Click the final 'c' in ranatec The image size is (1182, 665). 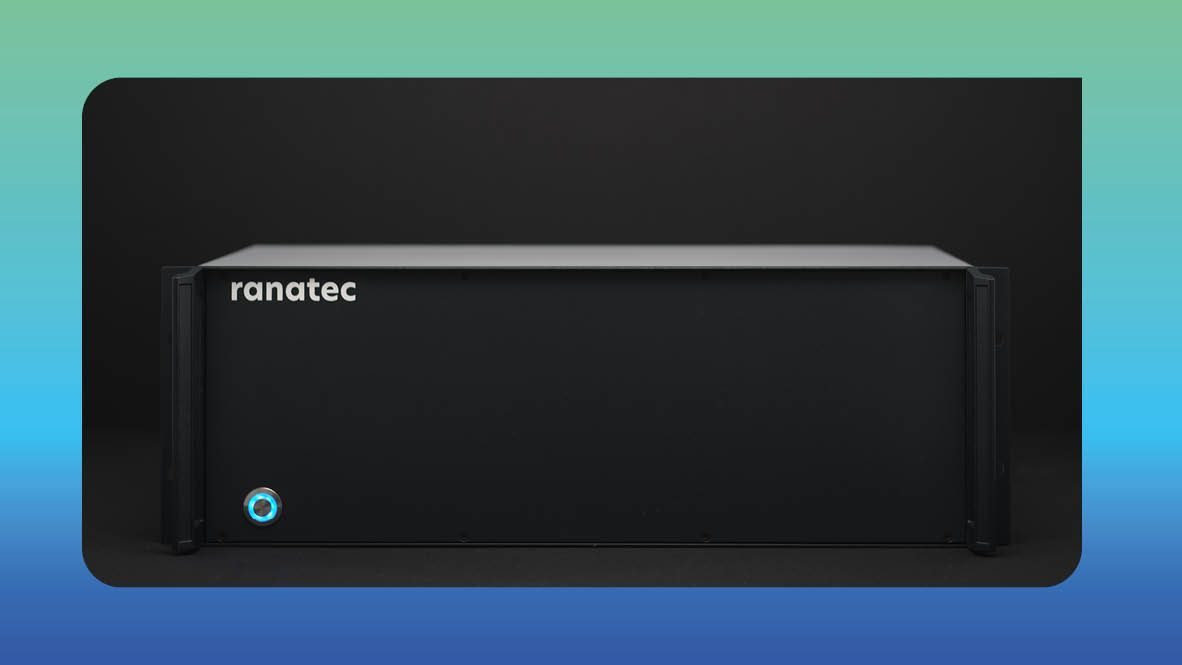[348, 292]
